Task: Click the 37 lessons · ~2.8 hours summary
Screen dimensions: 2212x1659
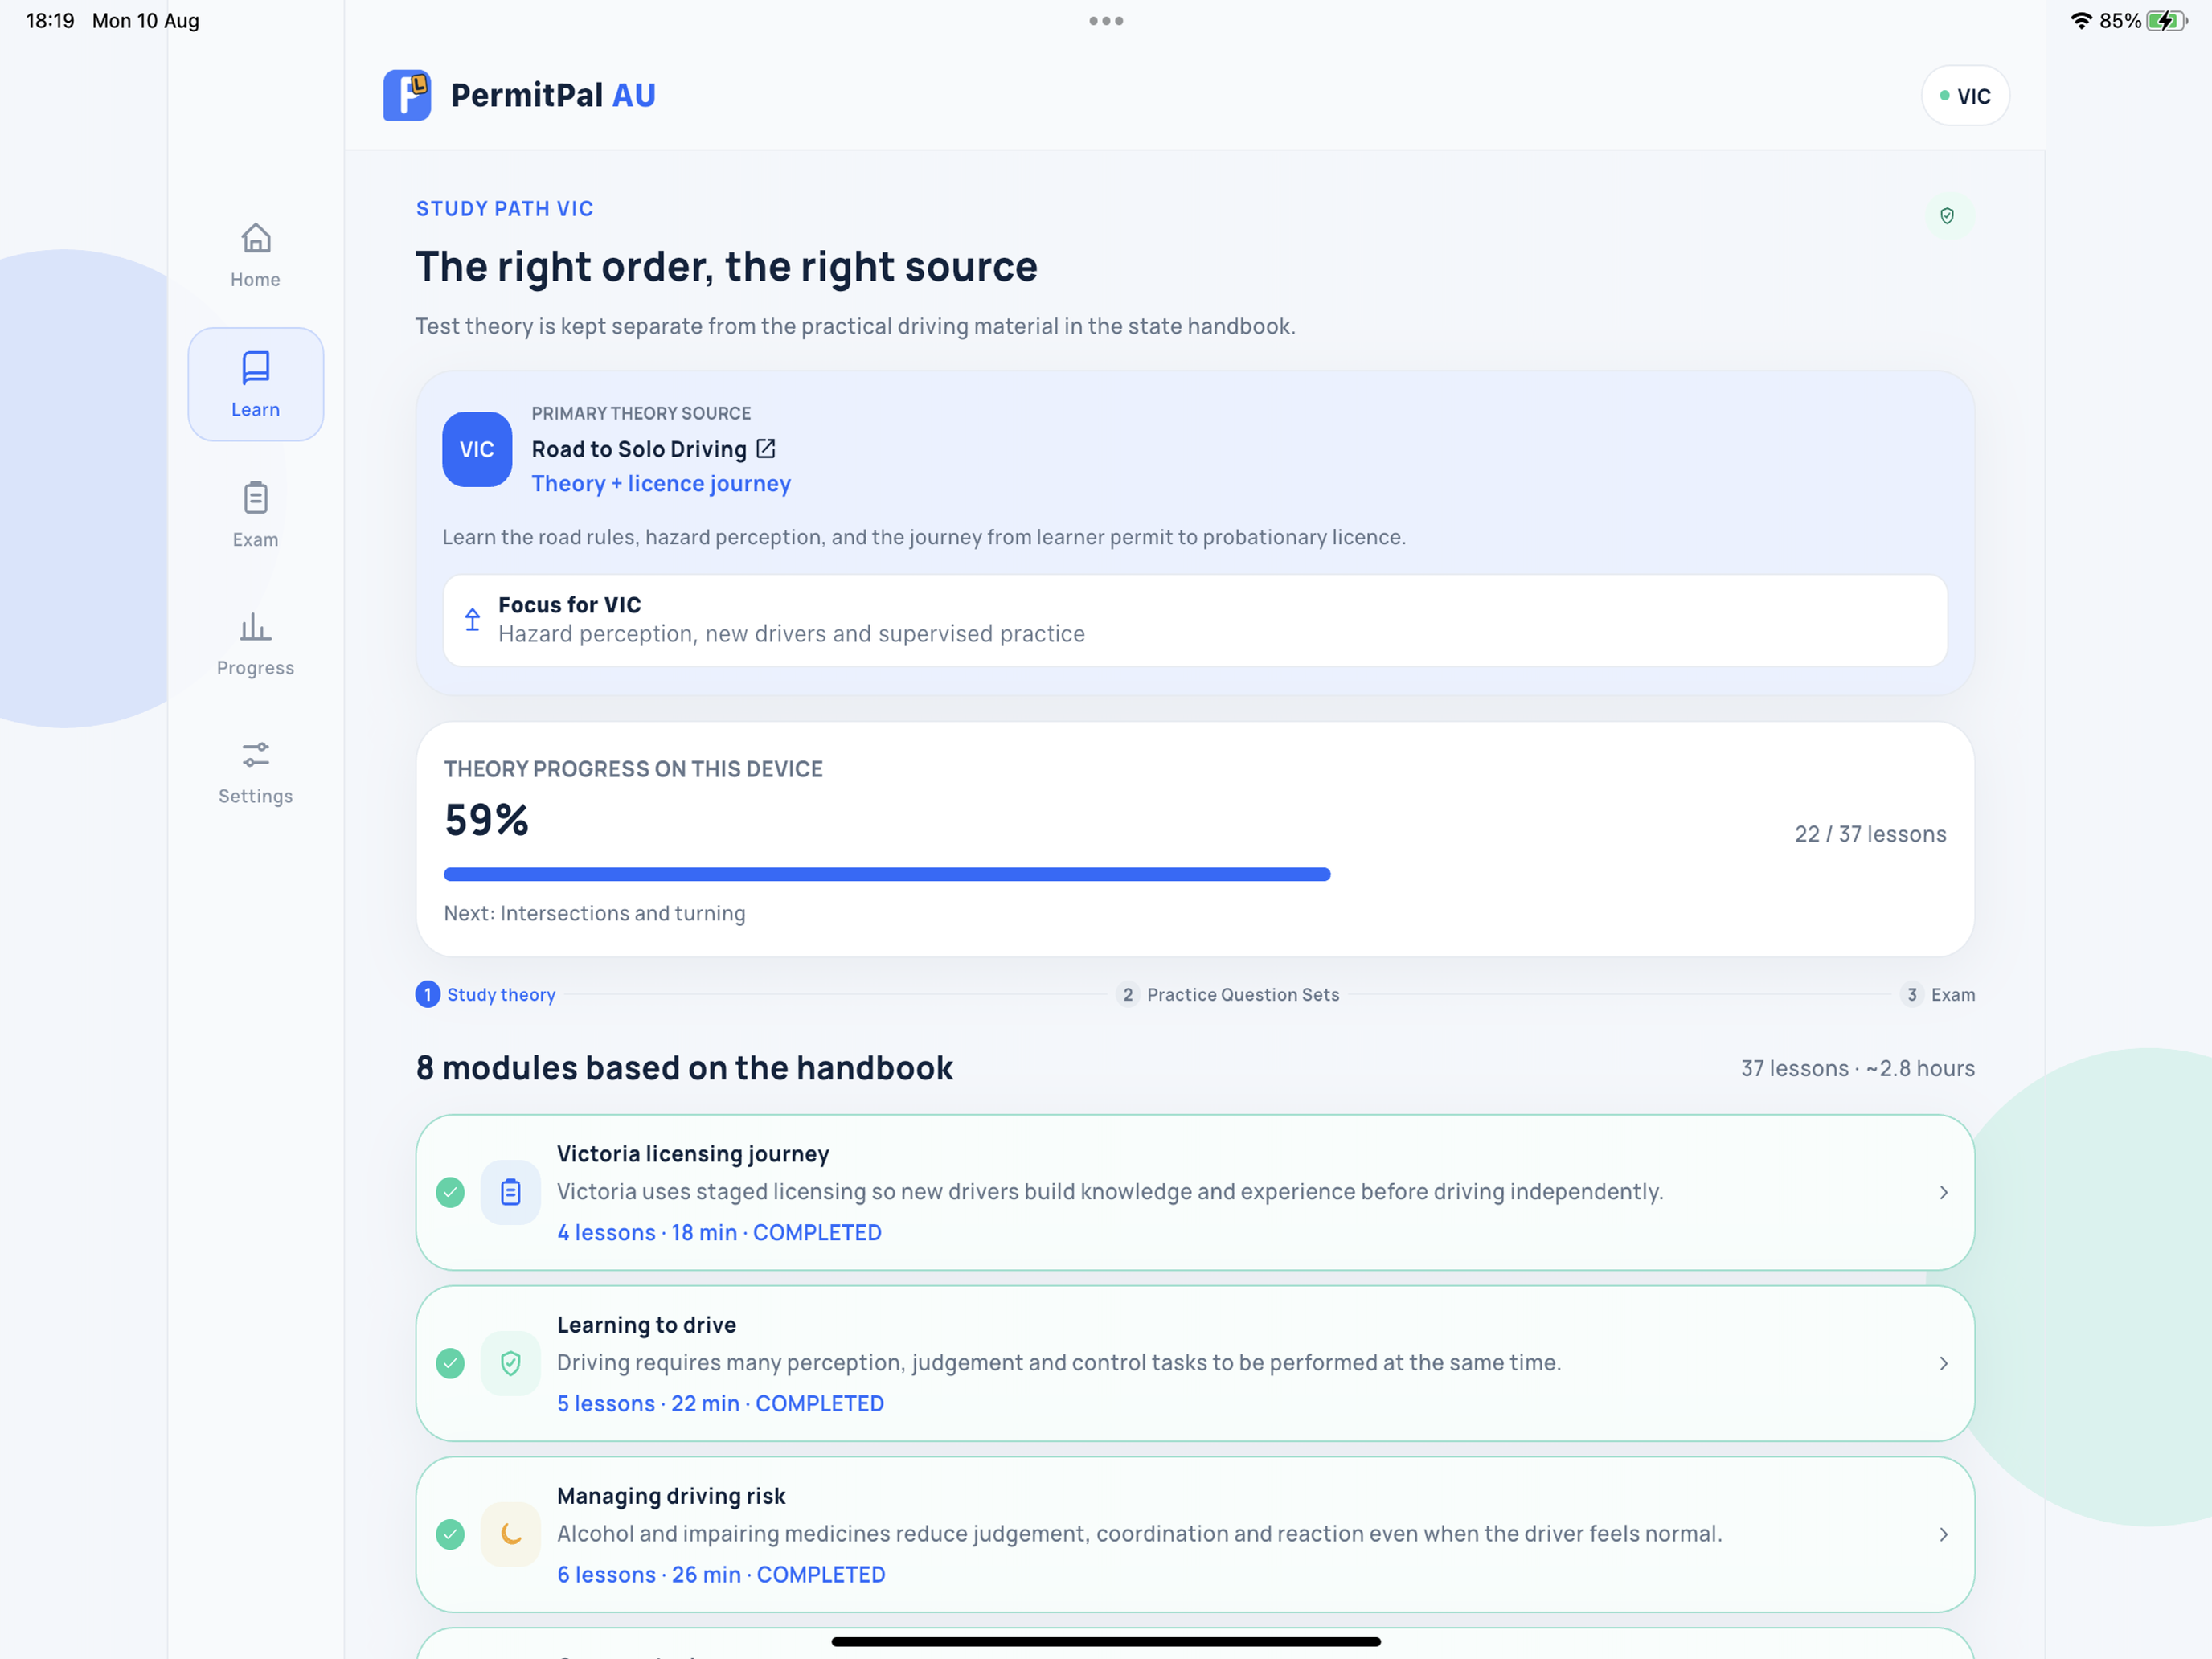Action: [x=1857, y=1068]
